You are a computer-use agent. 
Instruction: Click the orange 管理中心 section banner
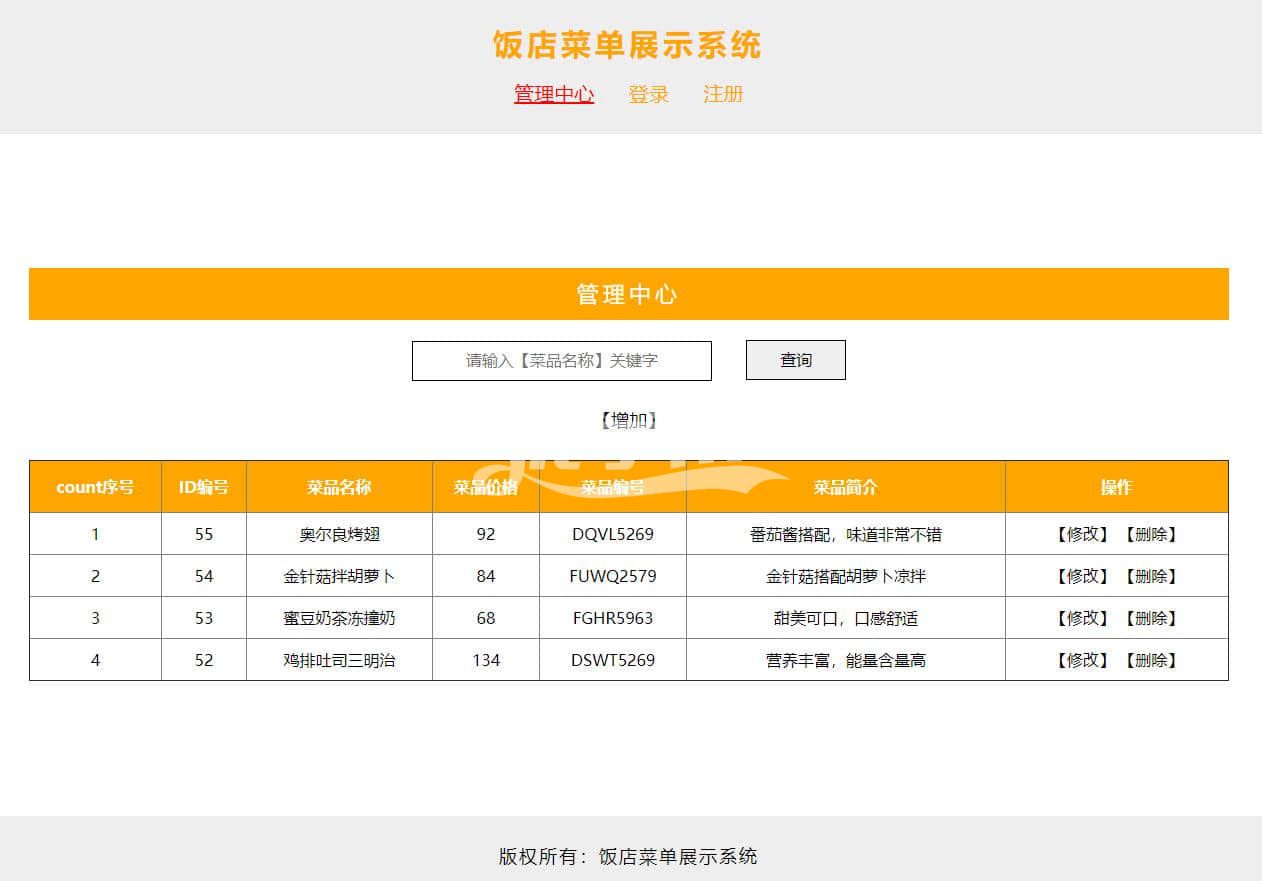[x=628, y=294]
